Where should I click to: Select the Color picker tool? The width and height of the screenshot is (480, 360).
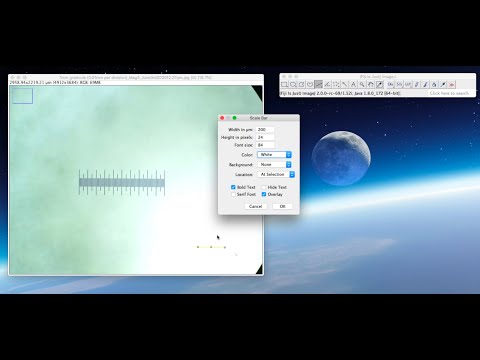(379, 84)
